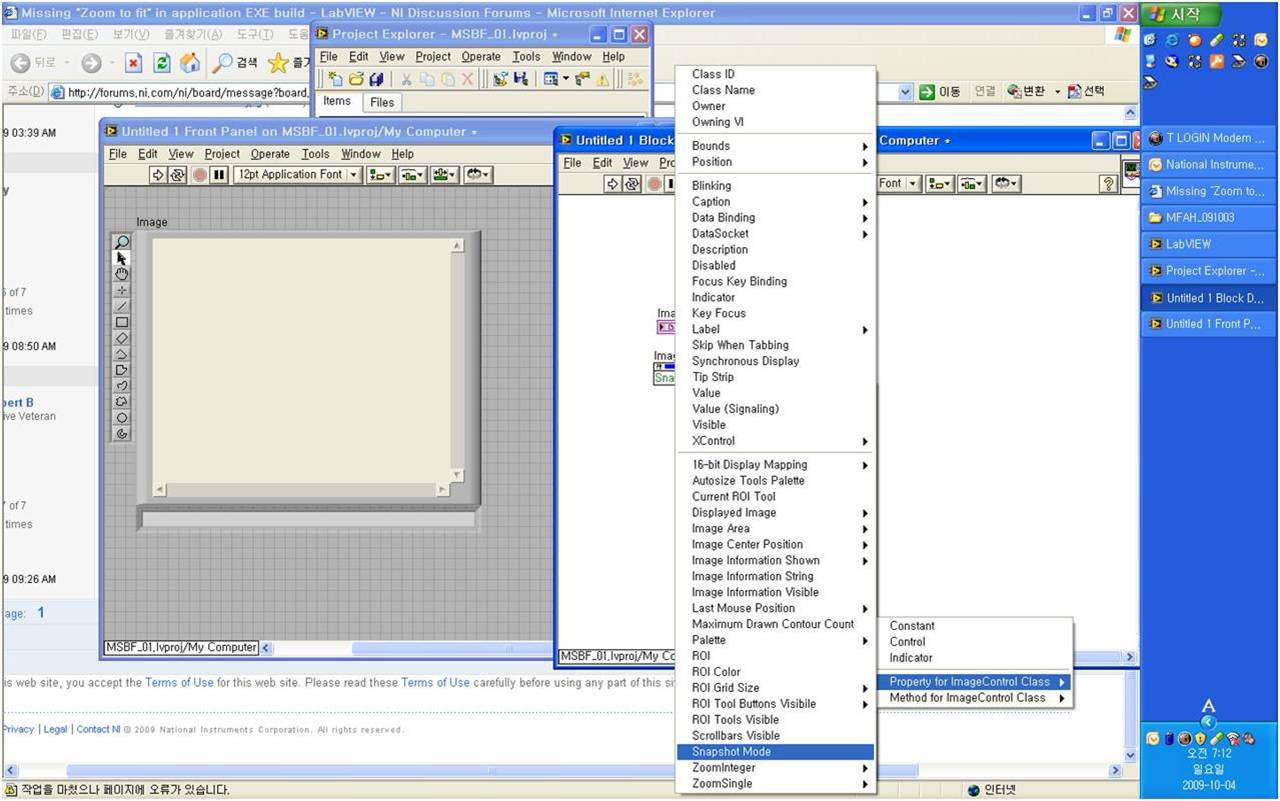The width and height of the screenshot is (1280, 801).
Task: Choose Indicator in the create submenu
Action: point(975,658)
